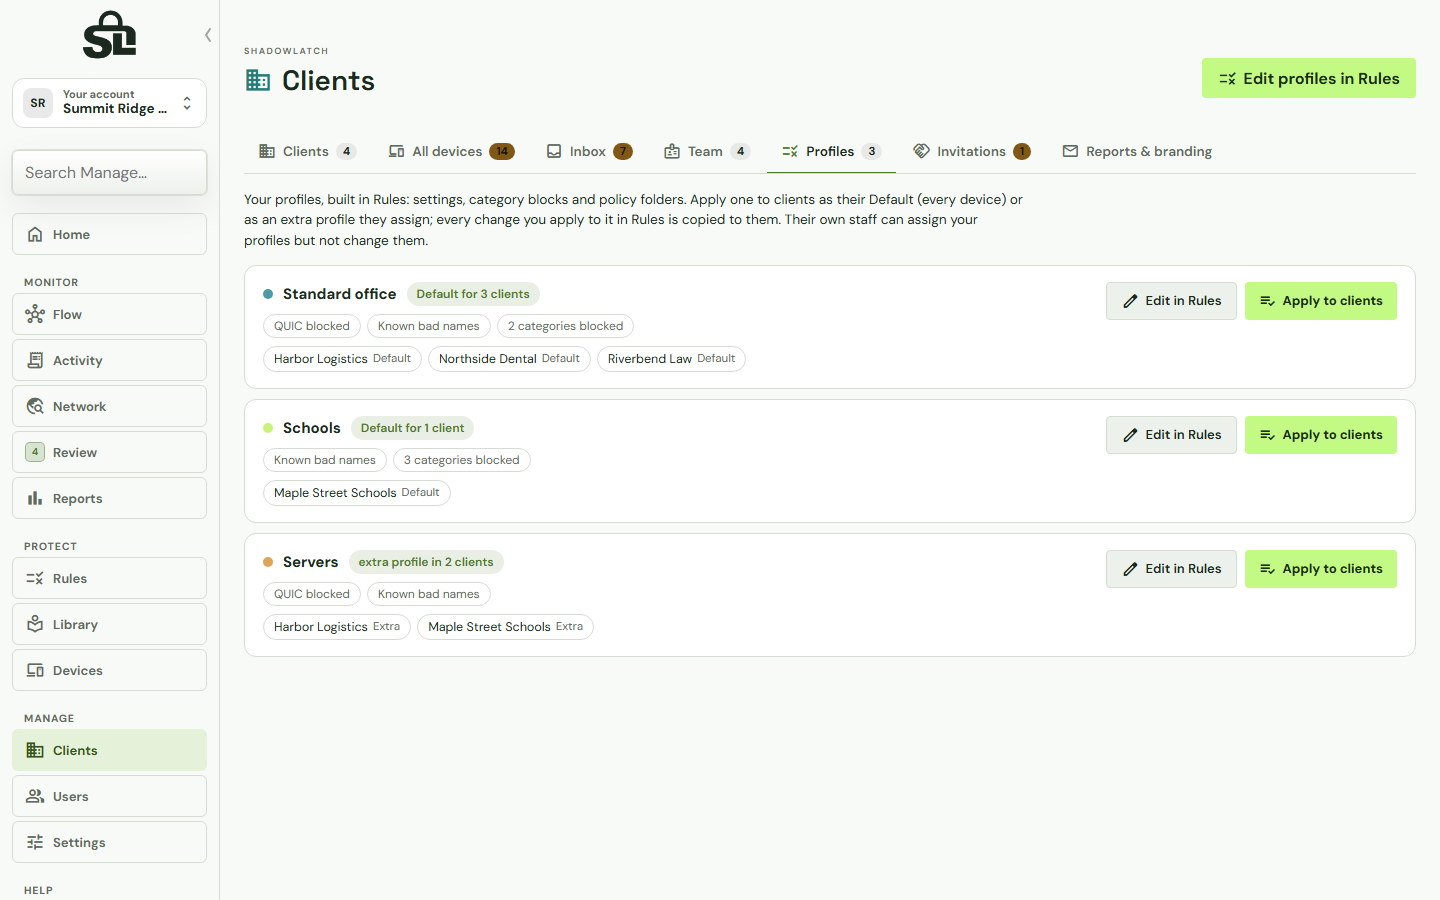Image resolution: width=1440 pixels, height=900 pixels.
Task: Click the Harbor Logistics Default chip
Action: (342, 359)
